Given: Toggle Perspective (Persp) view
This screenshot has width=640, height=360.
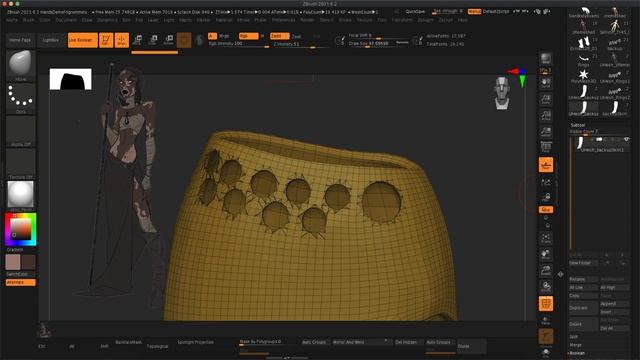Looking at the screenshot, I should [x=546, y=147].
